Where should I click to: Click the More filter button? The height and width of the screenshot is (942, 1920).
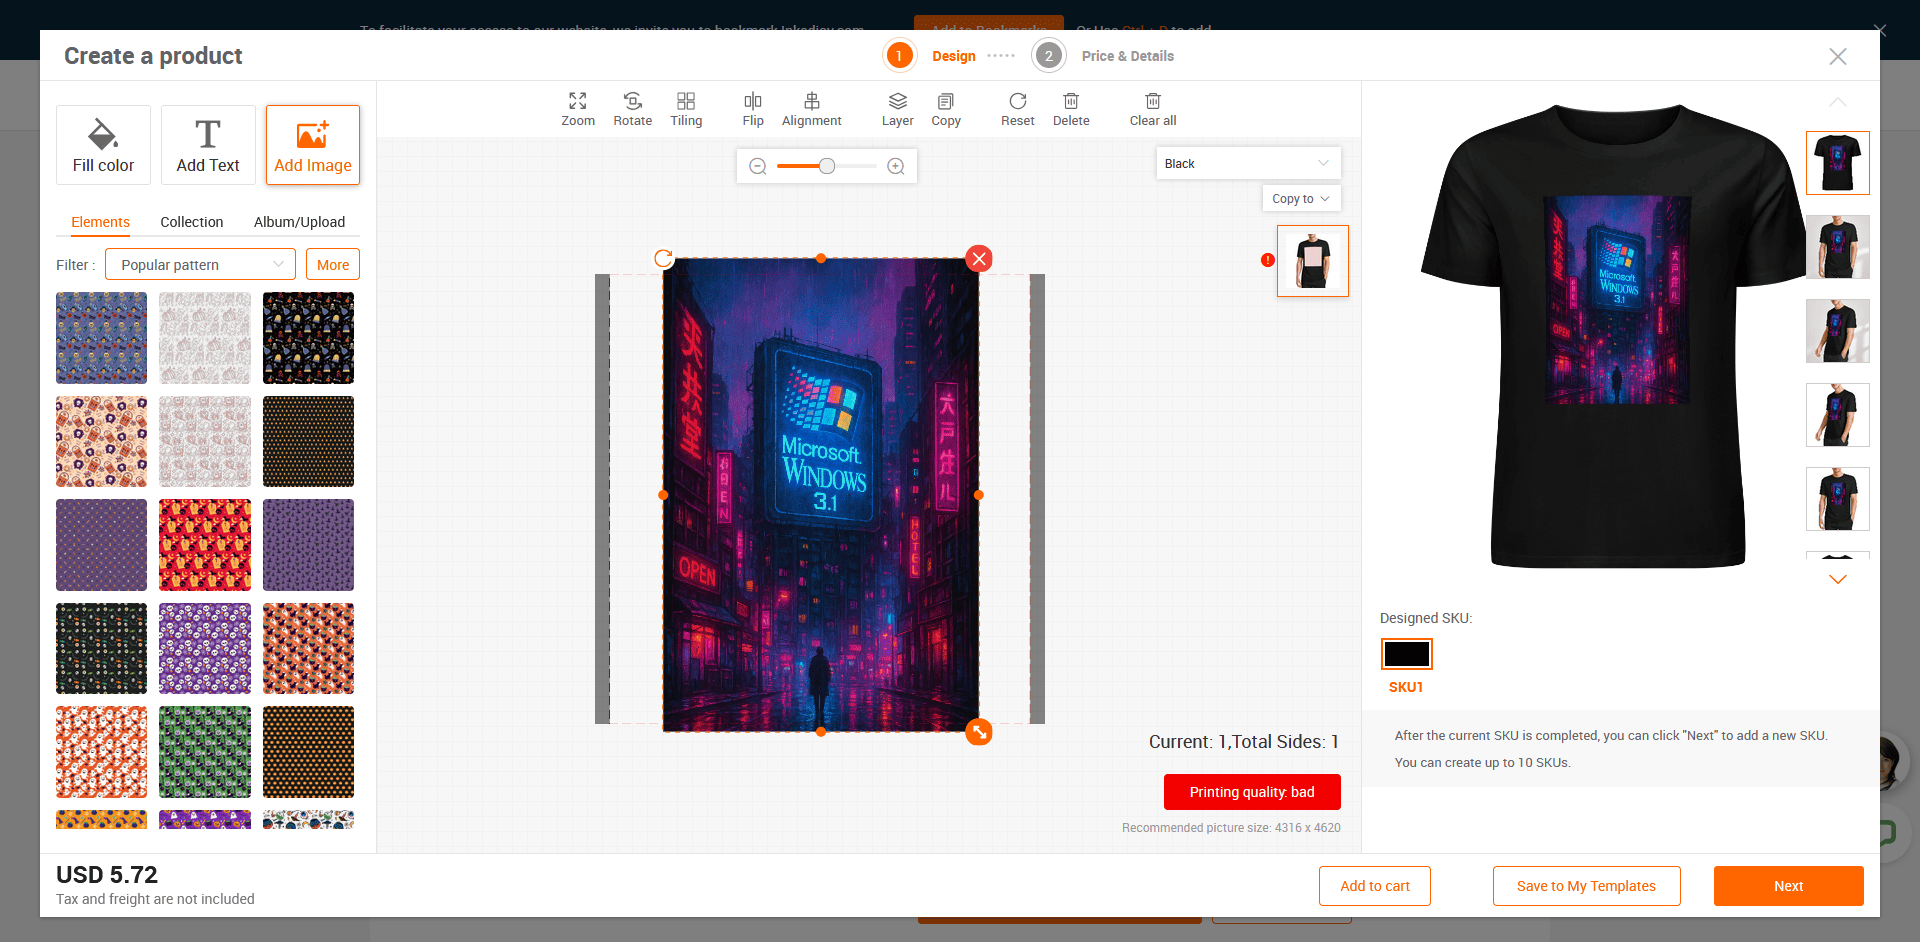pos(333,265)
